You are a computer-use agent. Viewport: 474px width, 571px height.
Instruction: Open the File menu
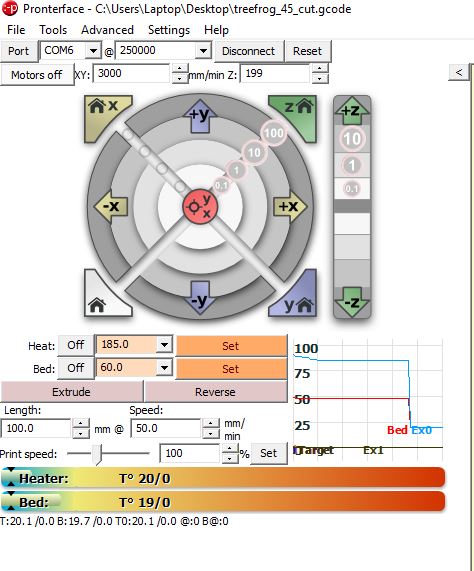tap(16, 30)
